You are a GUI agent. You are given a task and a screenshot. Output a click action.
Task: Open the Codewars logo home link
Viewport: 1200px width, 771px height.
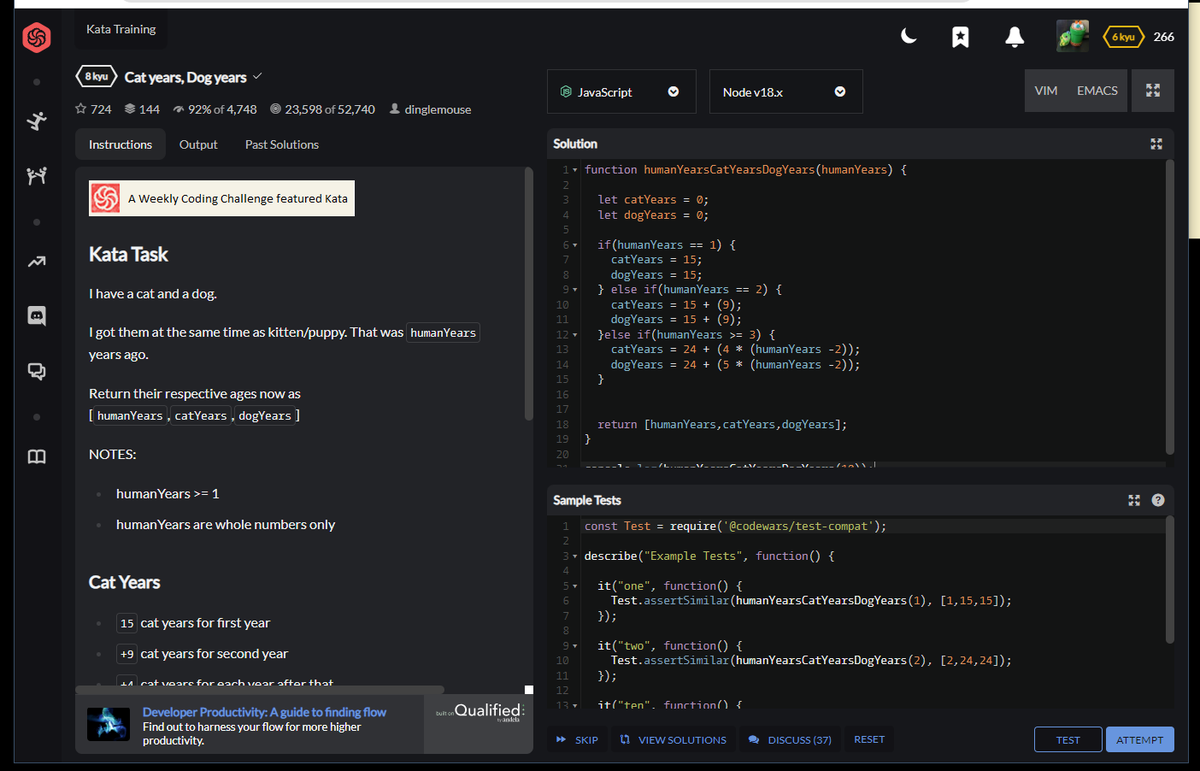point(36,39)
